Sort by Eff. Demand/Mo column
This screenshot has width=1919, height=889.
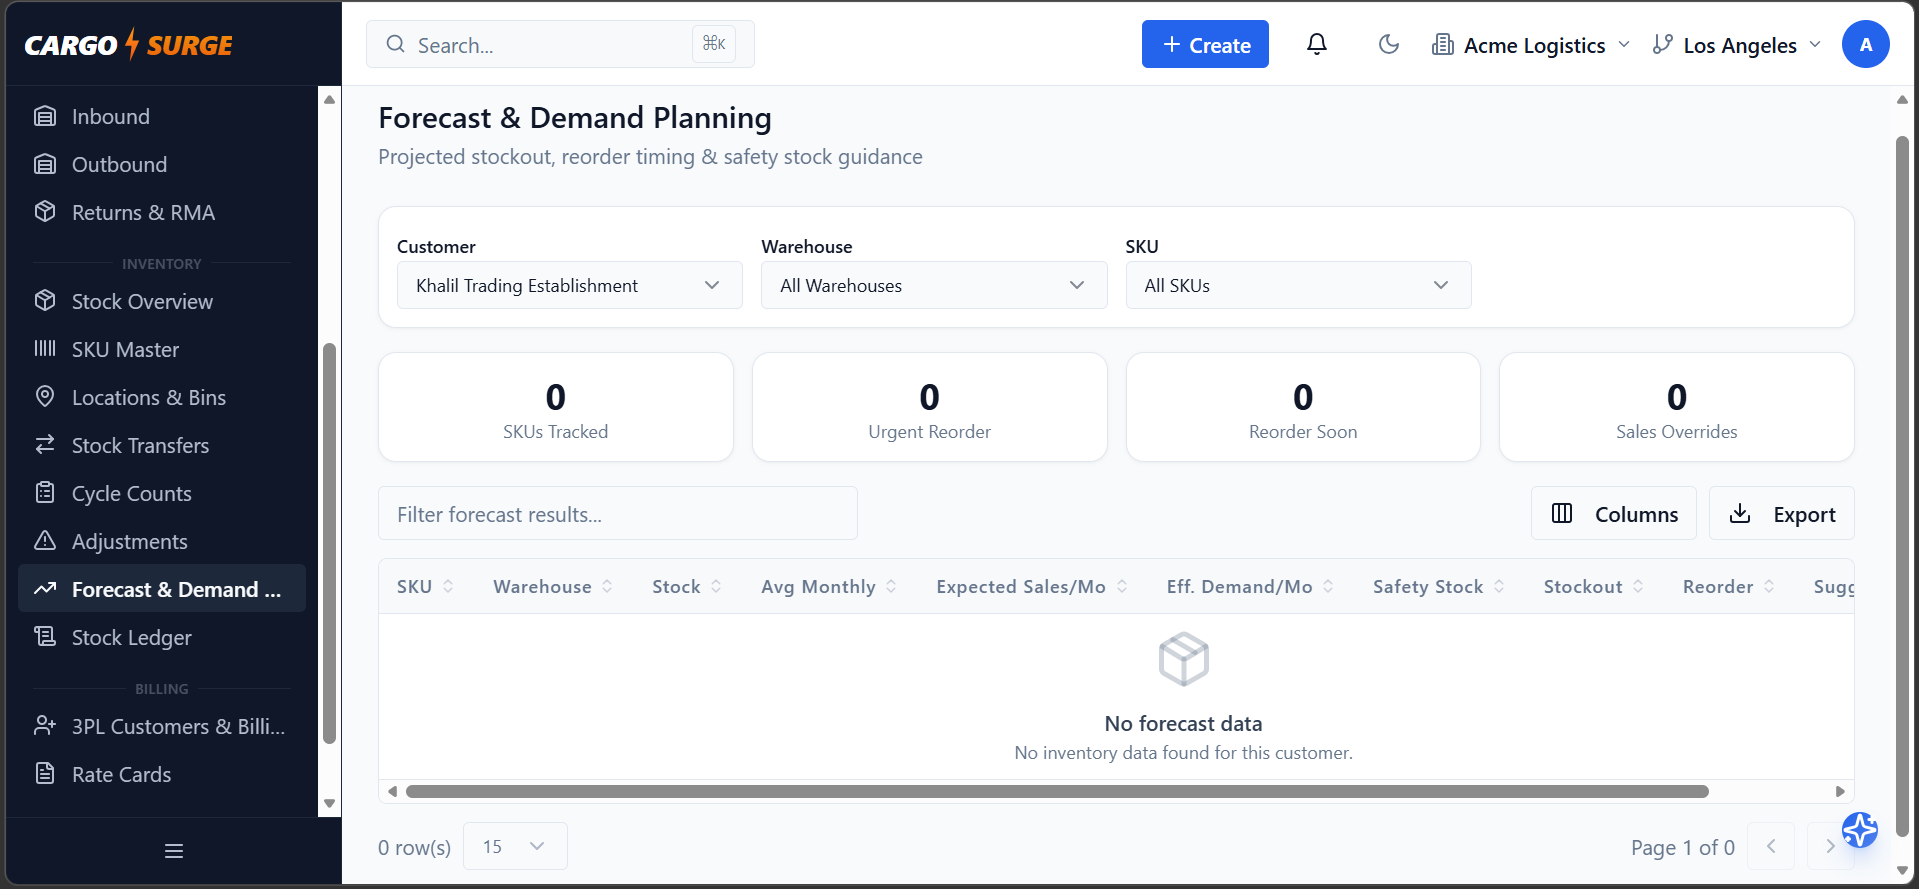point(1250,587)
